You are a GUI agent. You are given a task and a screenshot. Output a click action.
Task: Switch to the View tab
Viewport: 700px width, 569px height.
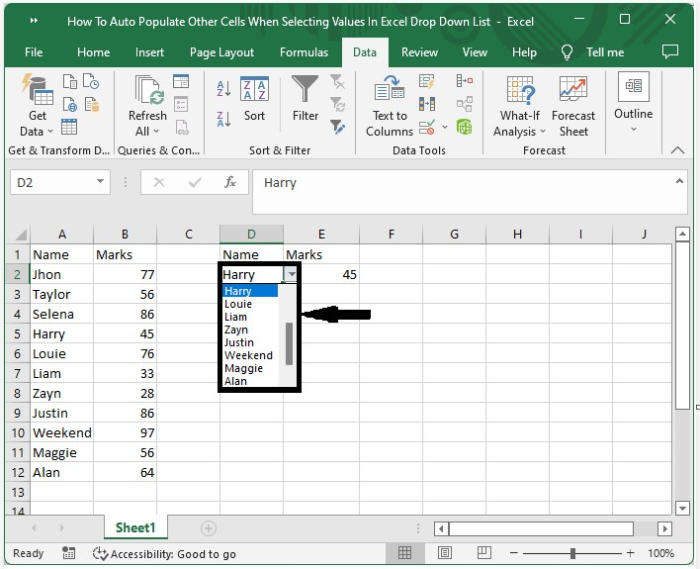475,52
